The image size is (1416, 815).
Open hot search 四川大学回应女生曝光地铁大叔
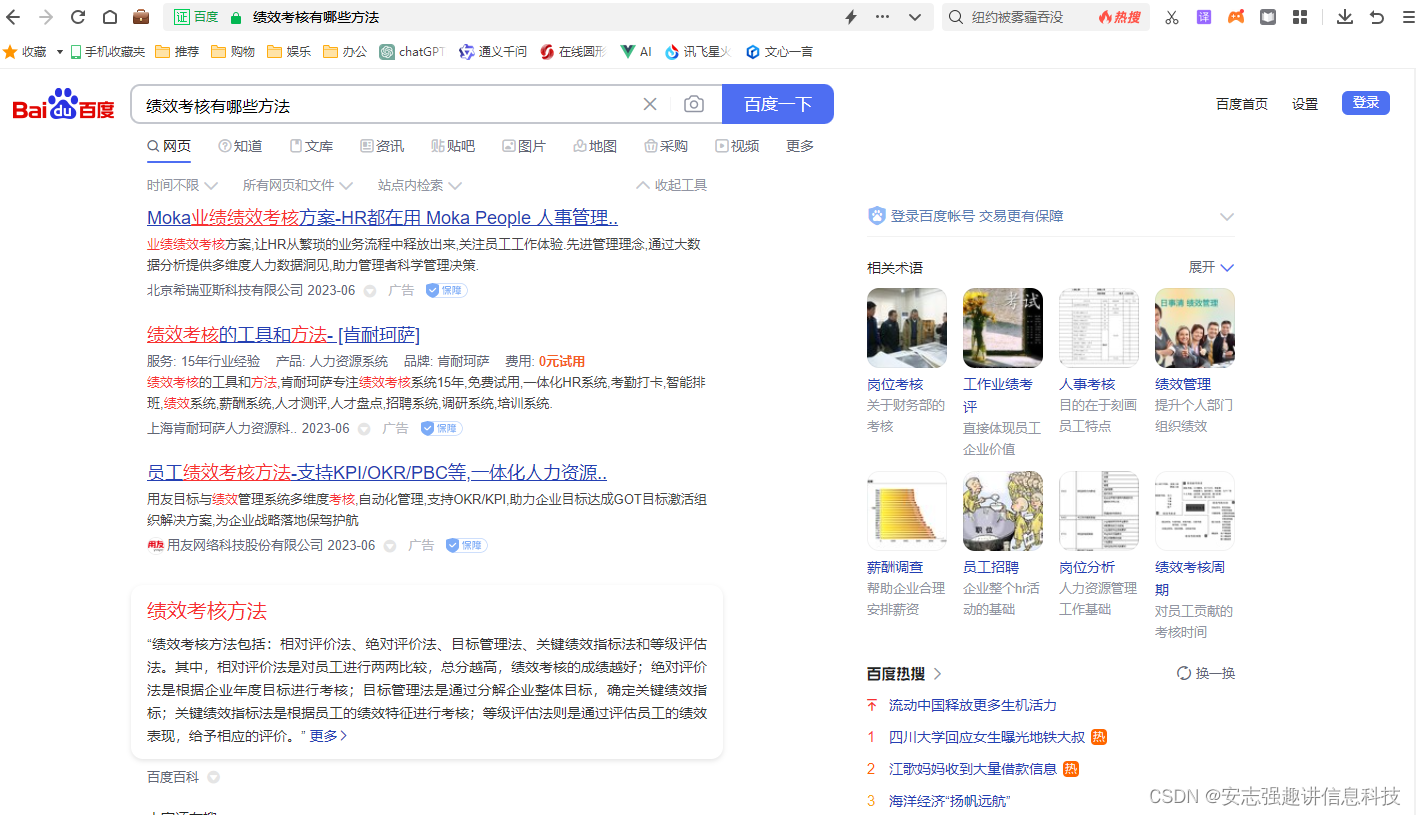coord(987,737)
